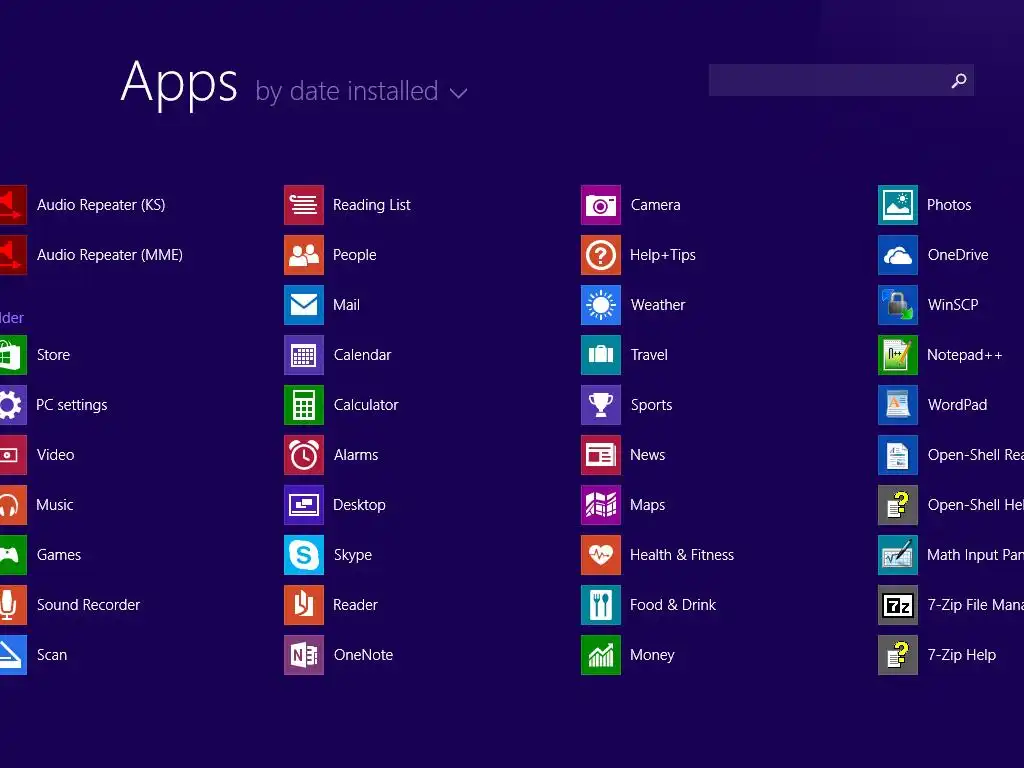
Task: Open the Calendar app icon
Action: (x=304, y=355)
